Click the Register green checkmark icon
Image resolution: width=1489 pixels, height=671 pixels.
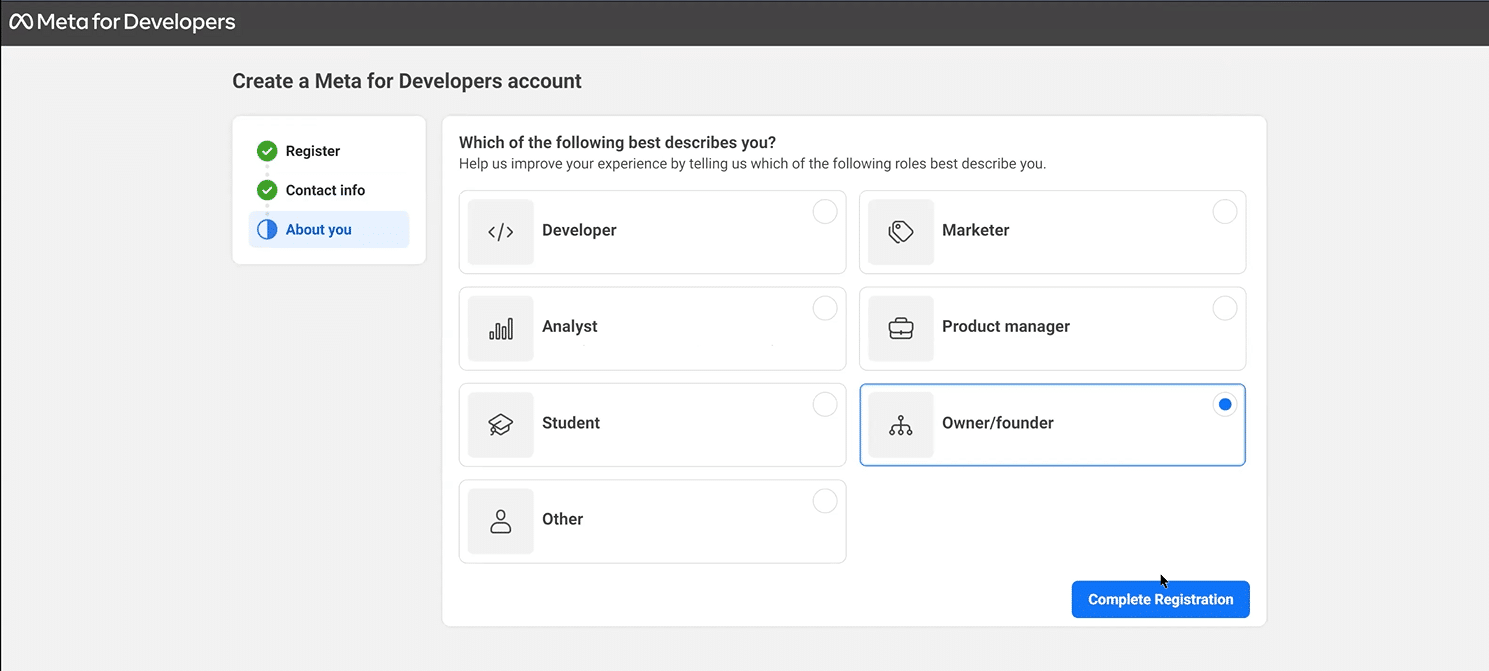267,151
